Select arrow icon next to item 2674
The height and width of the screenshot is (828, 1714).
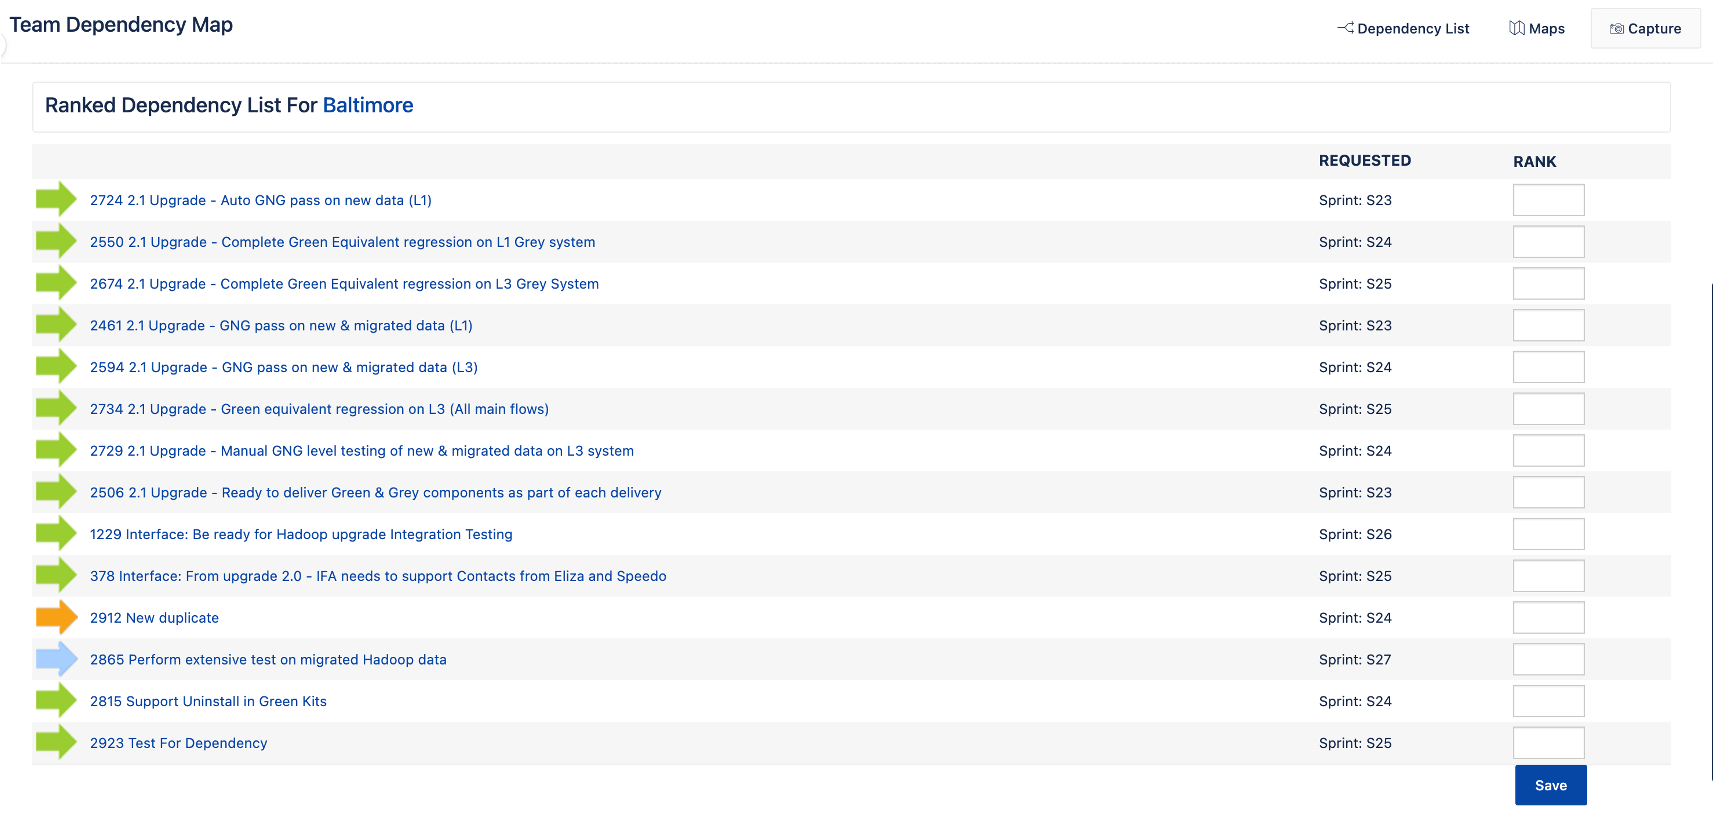tap(56, 283)
